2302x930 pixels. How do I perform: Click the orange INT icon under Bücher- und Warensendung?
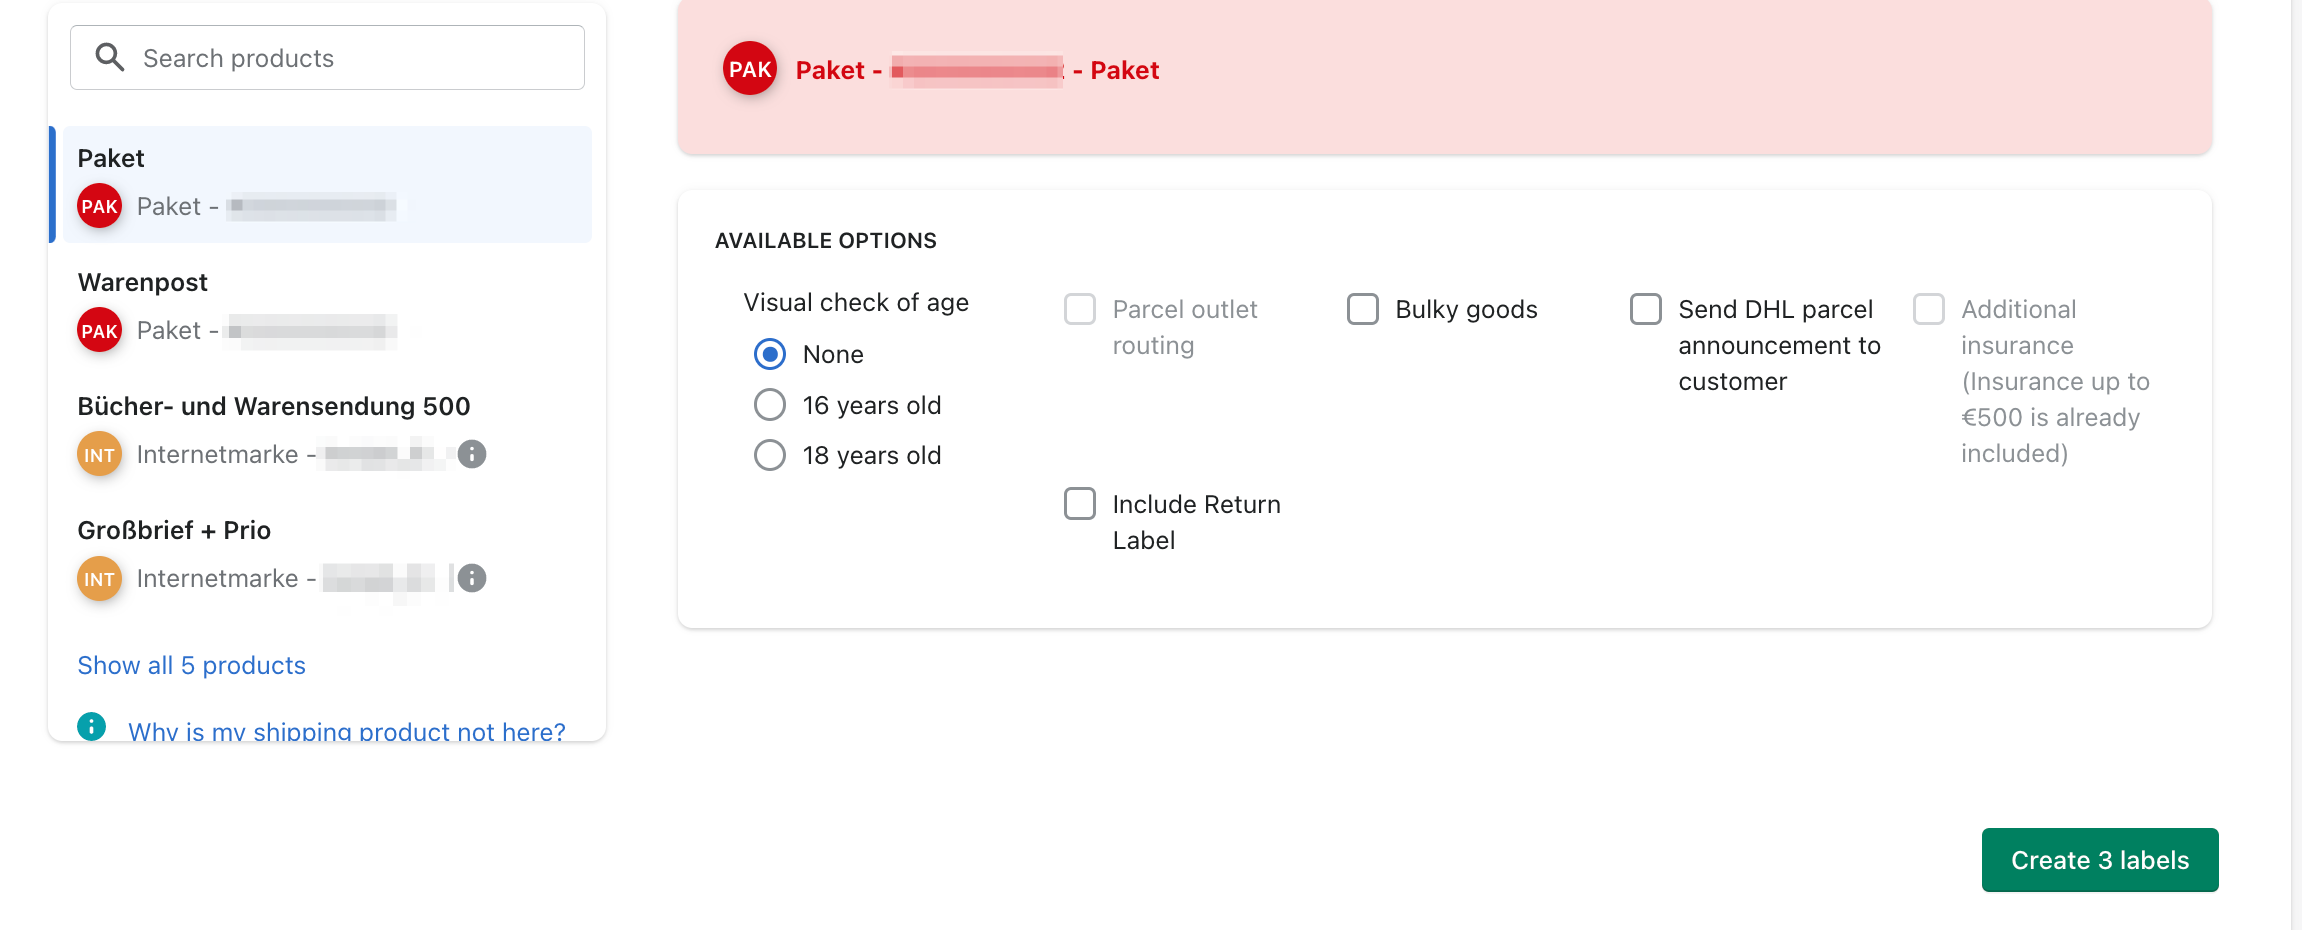coord(99,455)
